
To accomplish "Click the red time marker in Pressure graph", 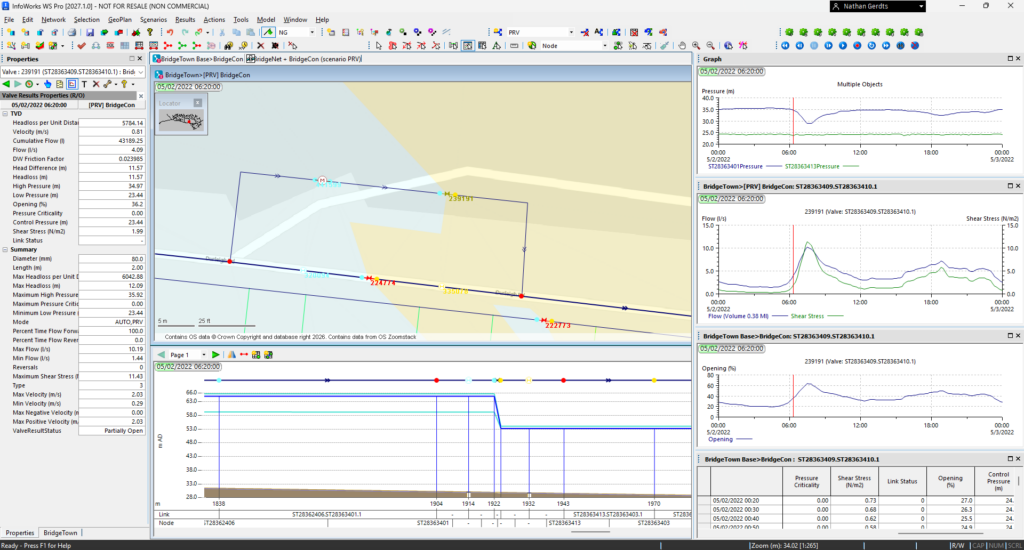I will point(793,121).
